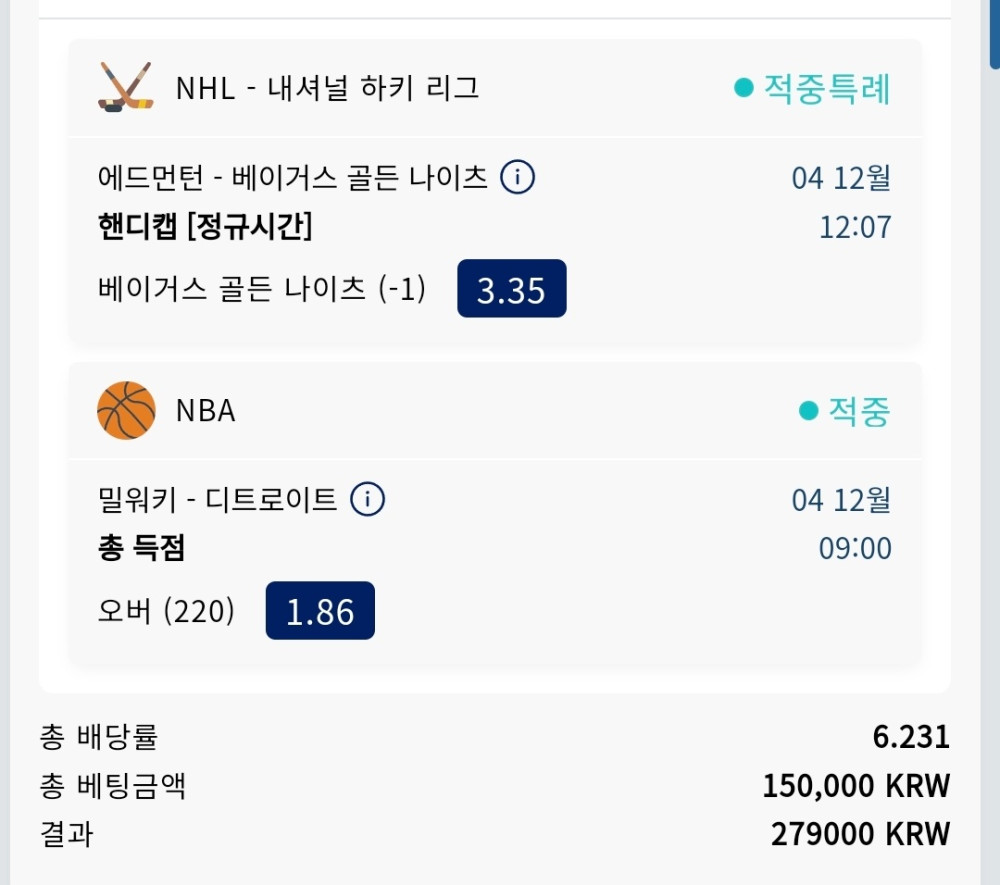Click the teal dot beside 적중특례
Image resolution: width=1000 pixels, height=885 pixels.
pos(743,89)
